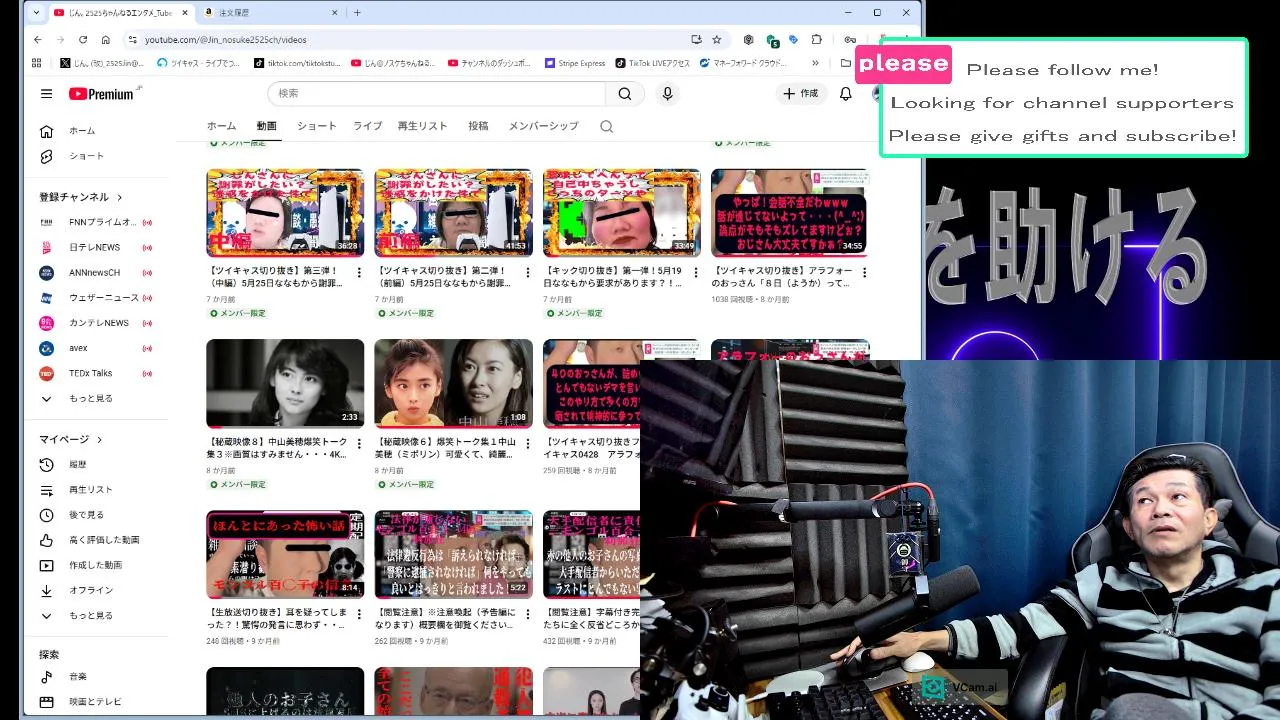Open options menu for 第二弾 前編 video
The width and height of the screenshot is (1280, 720).
click(528, 272)
